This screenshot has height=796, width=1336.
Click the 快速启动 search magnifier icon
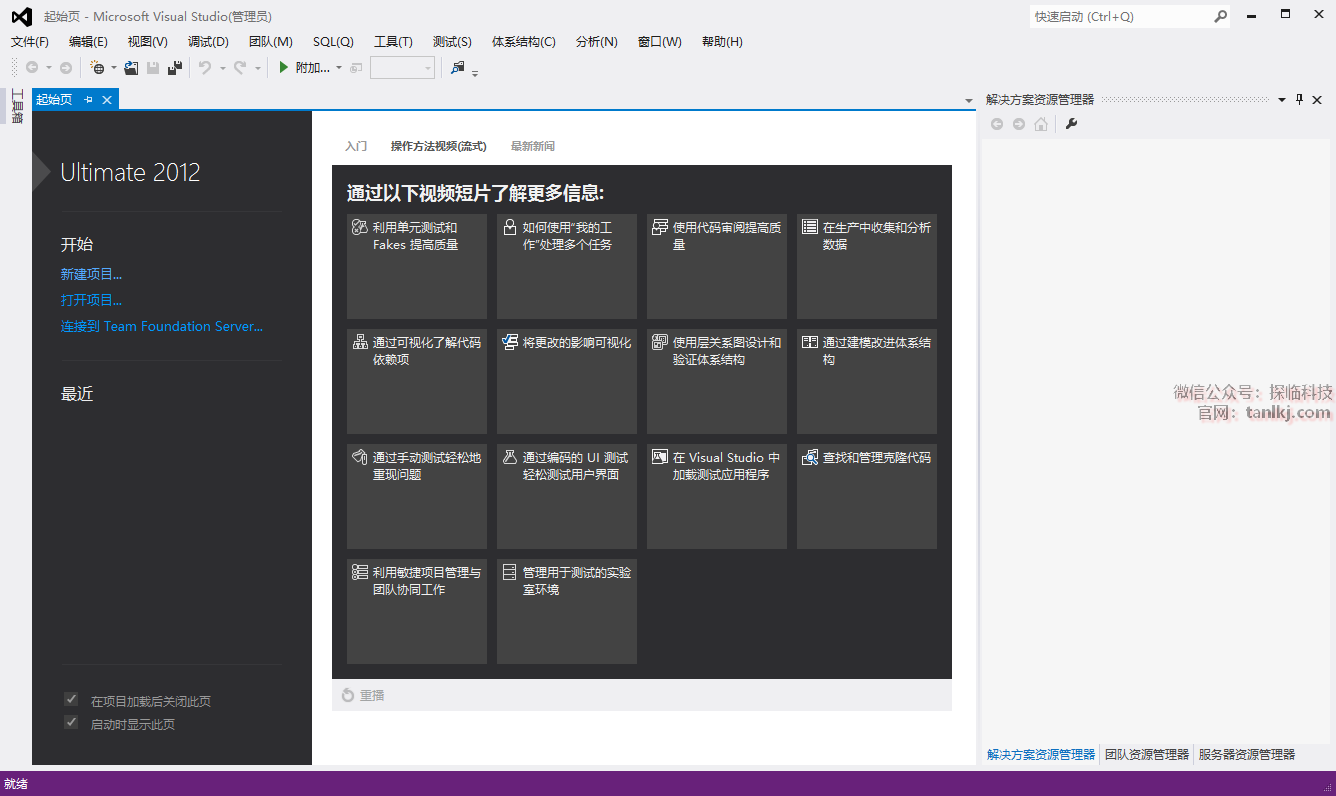(x=1220, y=17)
